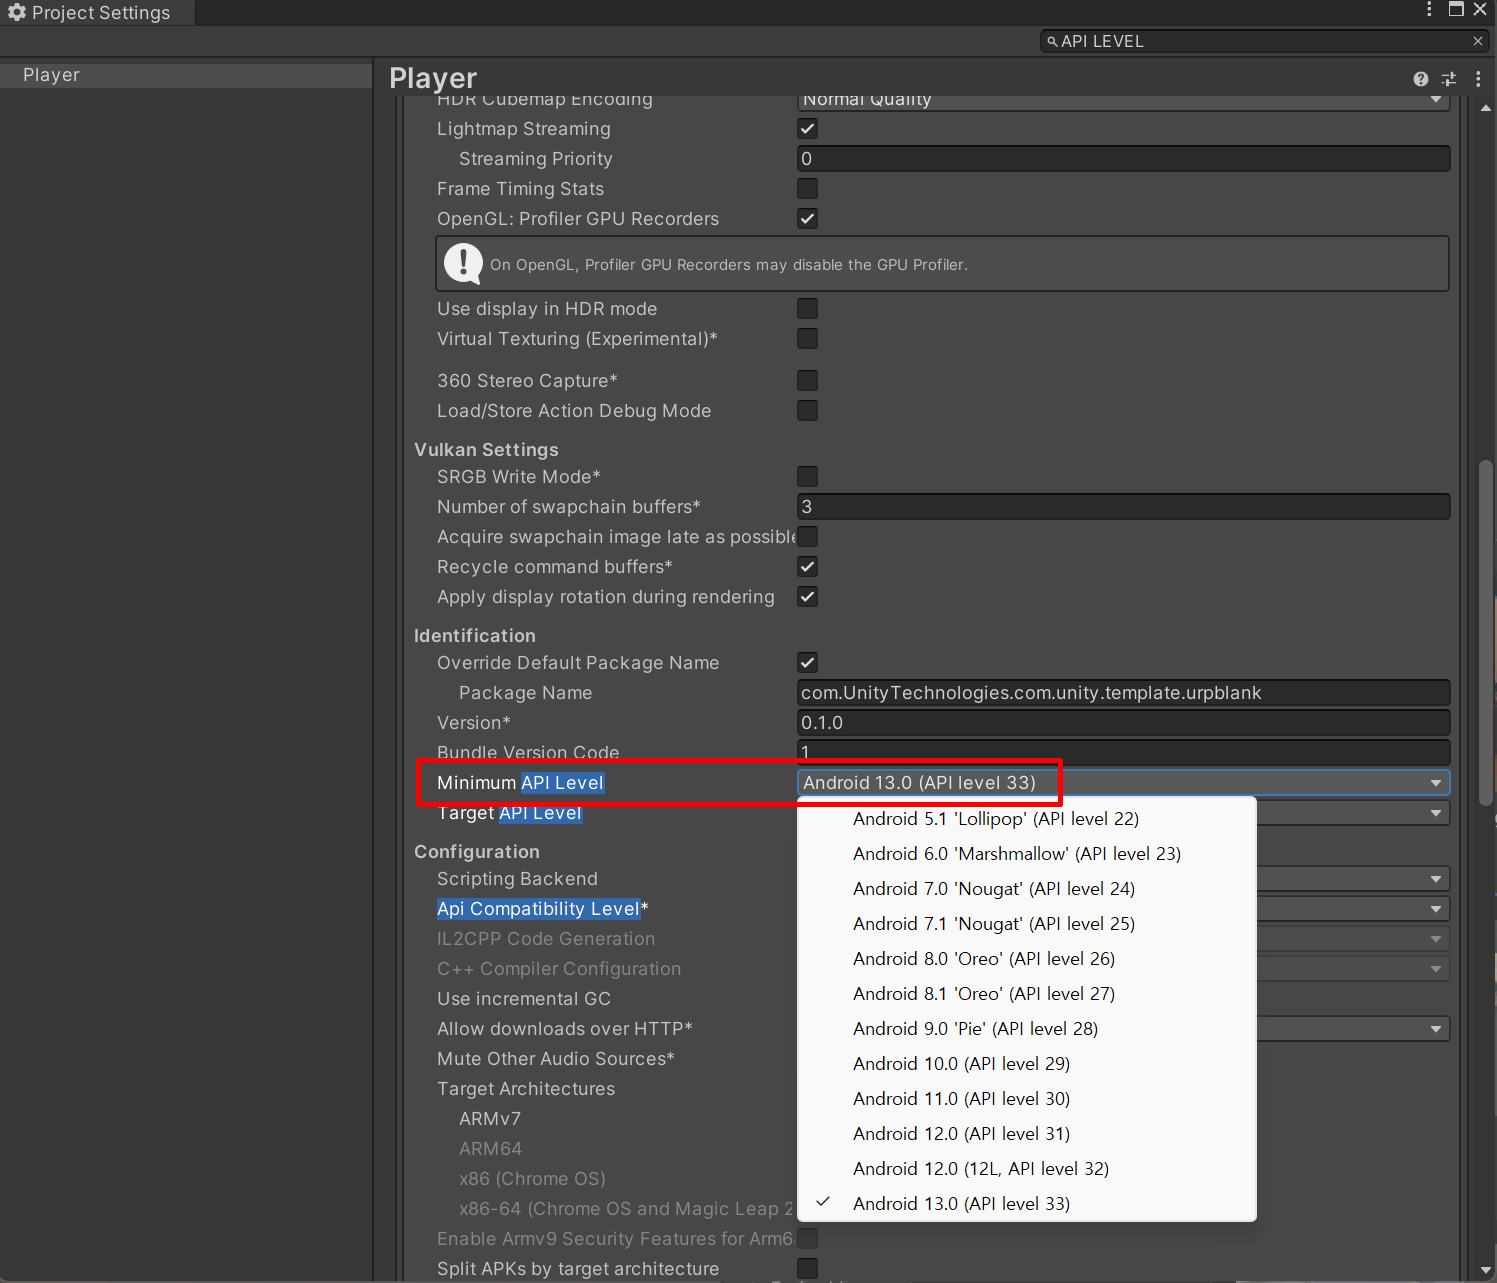
Task: Click the Package Name text field
Action: (x=1122, y=693)
